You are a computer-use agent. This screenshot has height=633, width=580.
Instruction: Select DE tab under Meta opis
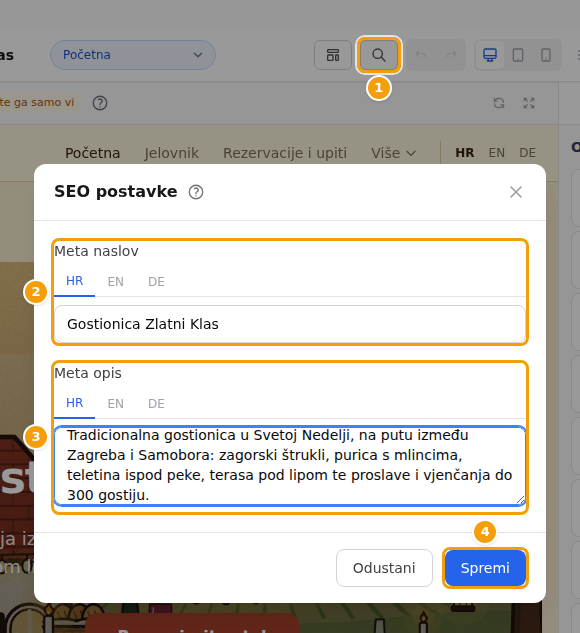tap(156, 403)
